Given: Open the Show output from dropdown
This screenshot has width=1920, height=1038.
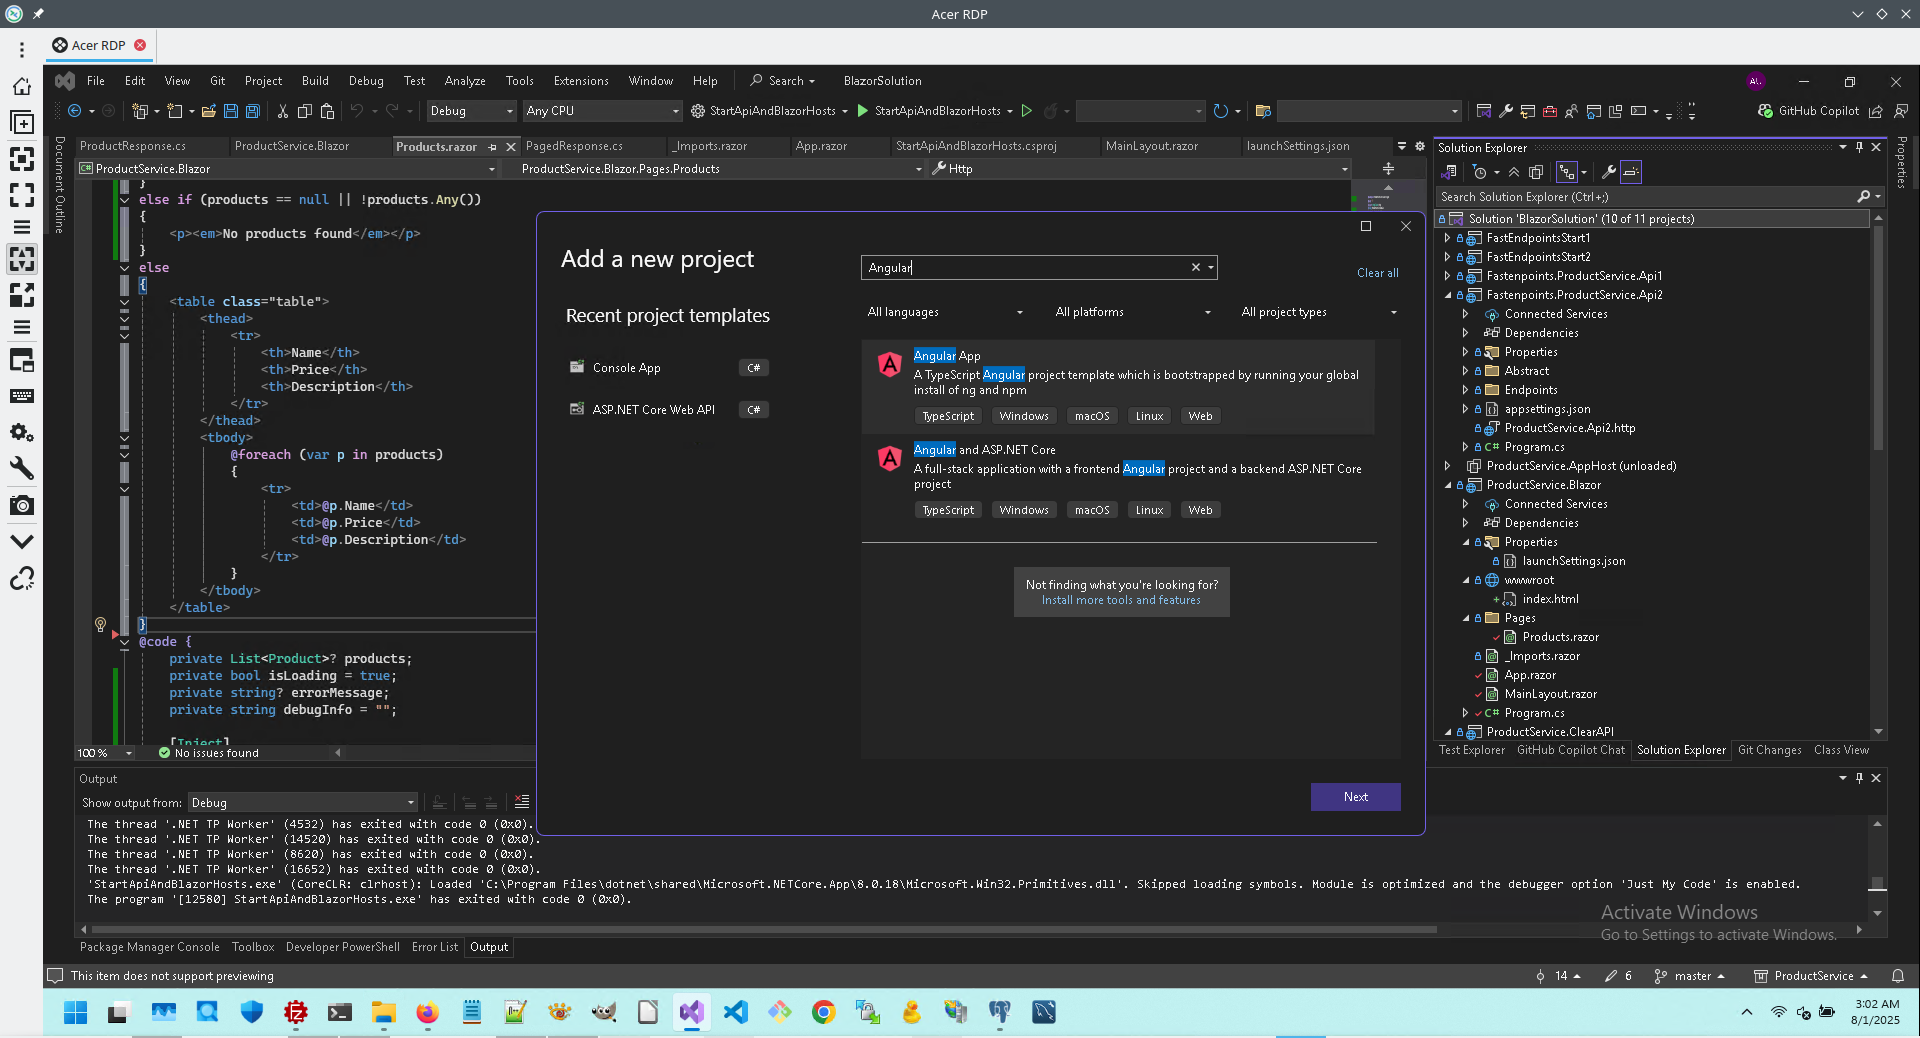Looking at the screenshot, I should click(302, 803).
